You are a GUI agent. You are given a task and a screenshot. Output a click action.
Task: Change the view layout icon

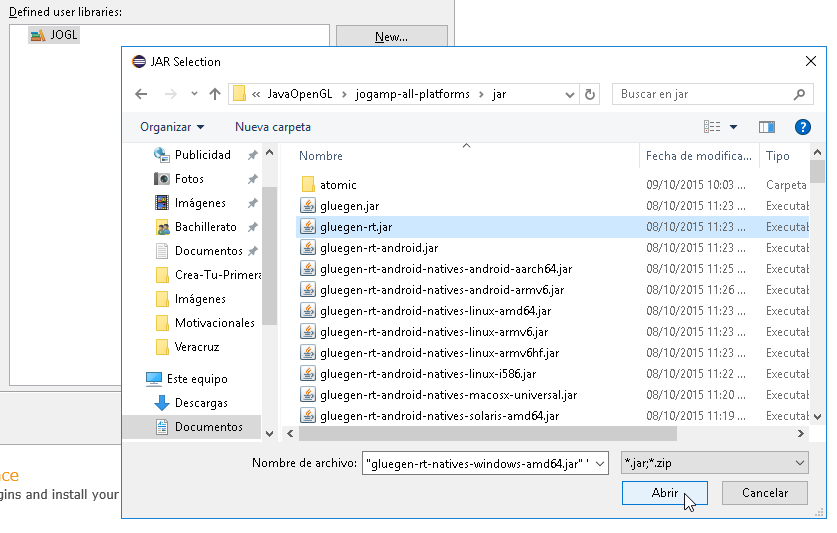[x=712, y=127]
